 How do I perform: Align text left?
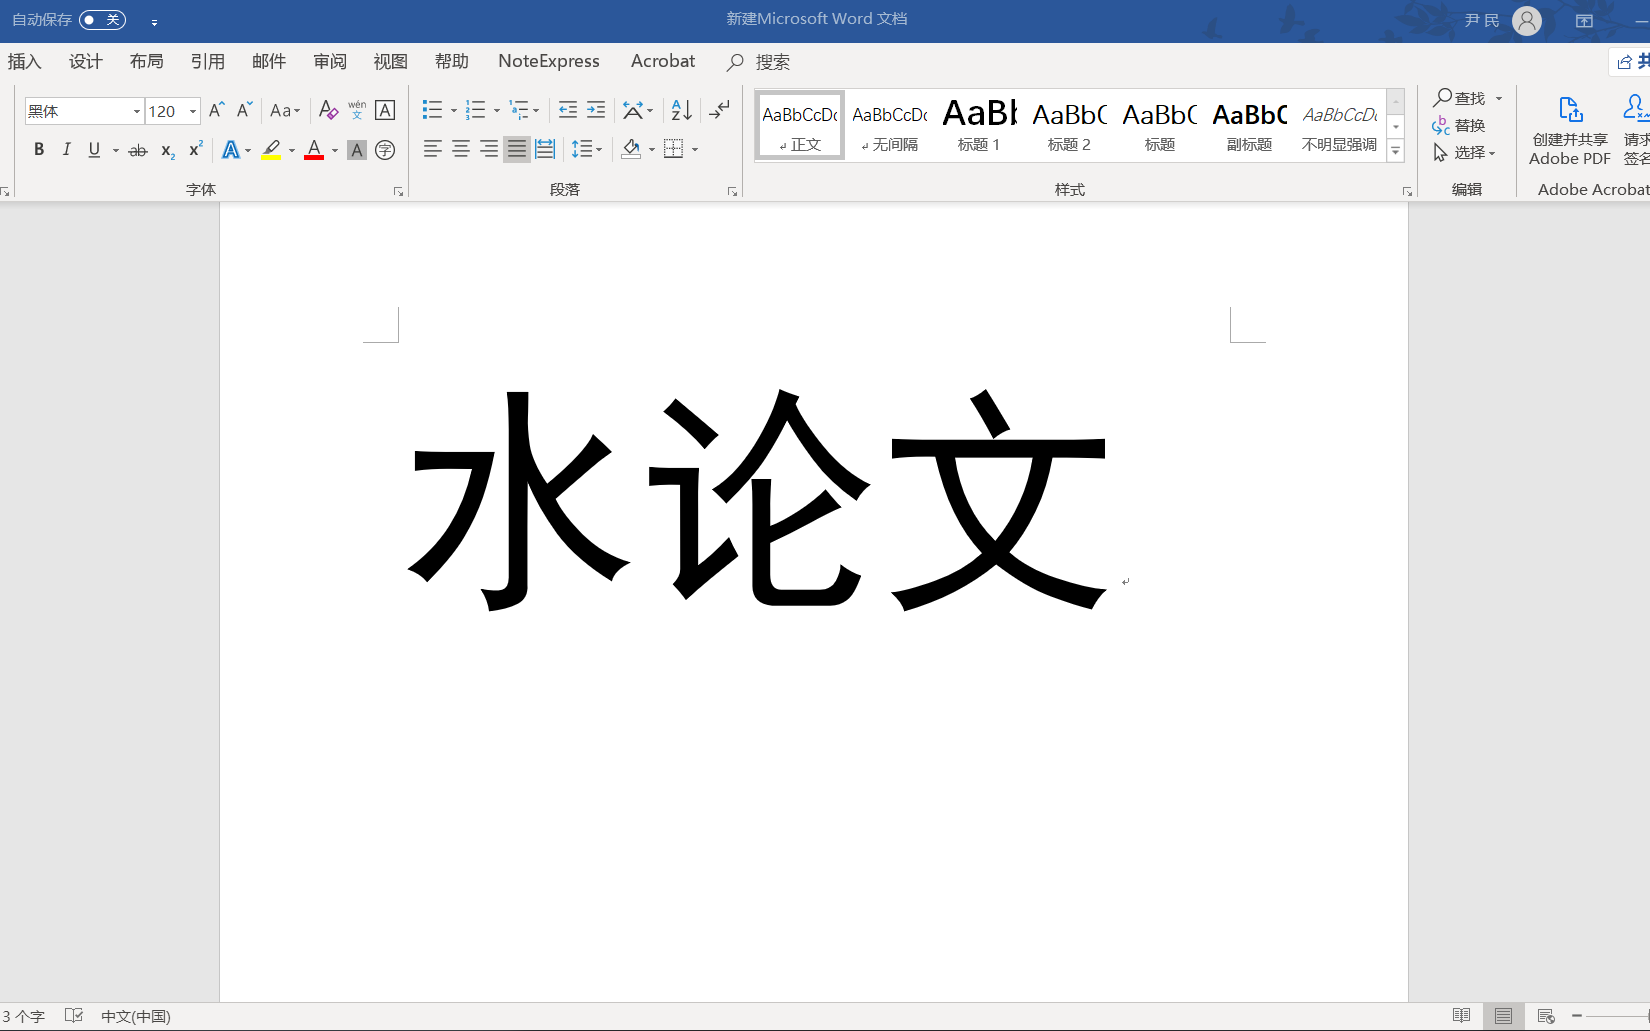pos(432,150)
